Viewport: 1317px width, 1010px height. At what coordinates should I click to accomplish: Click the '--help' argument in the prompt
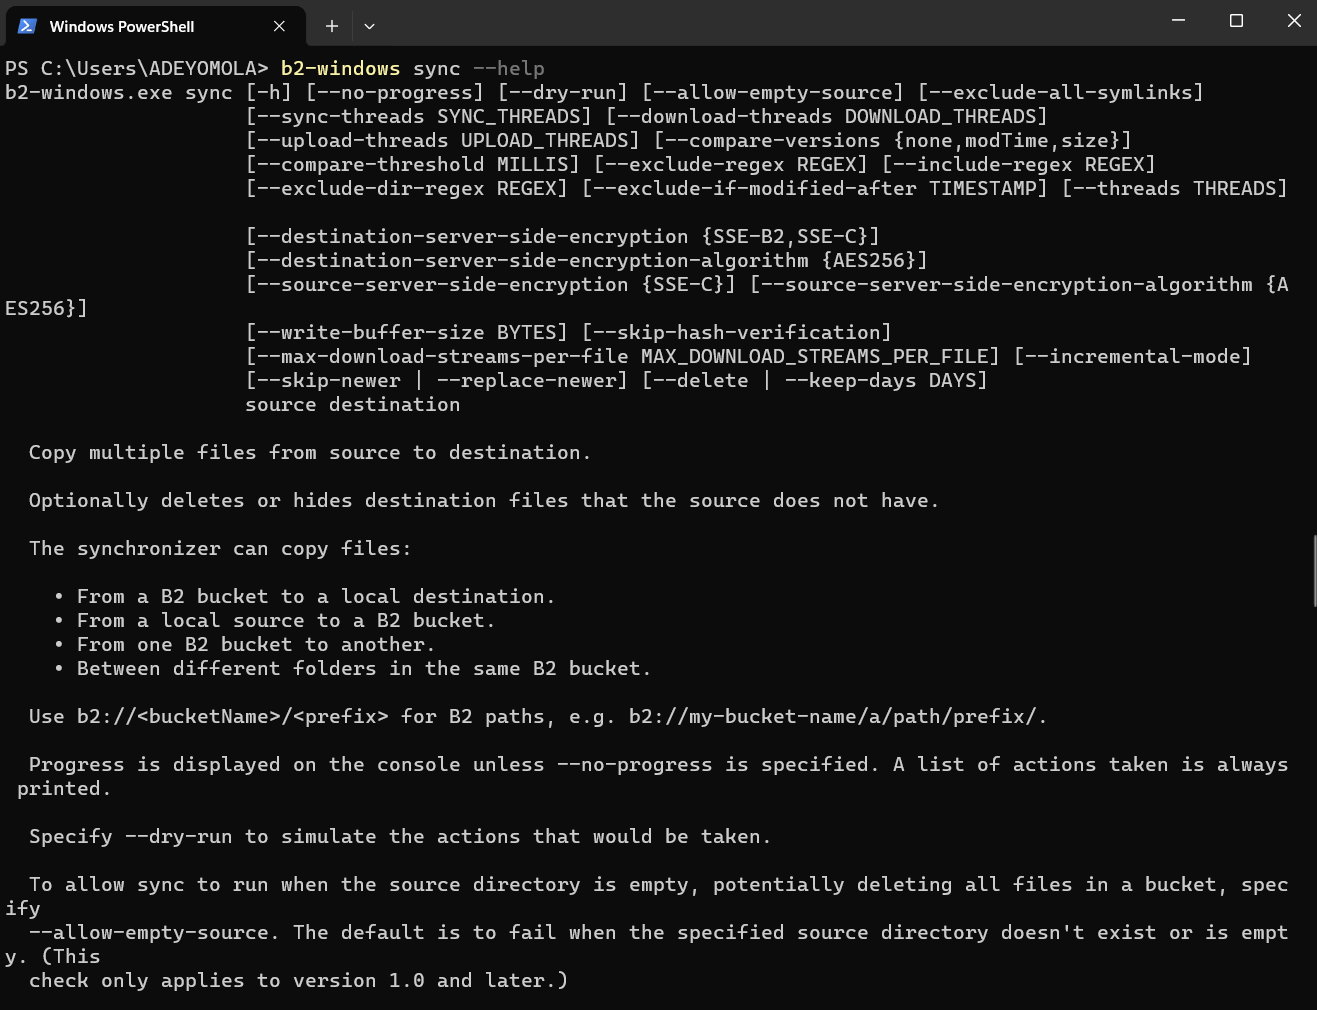point(509,68)
